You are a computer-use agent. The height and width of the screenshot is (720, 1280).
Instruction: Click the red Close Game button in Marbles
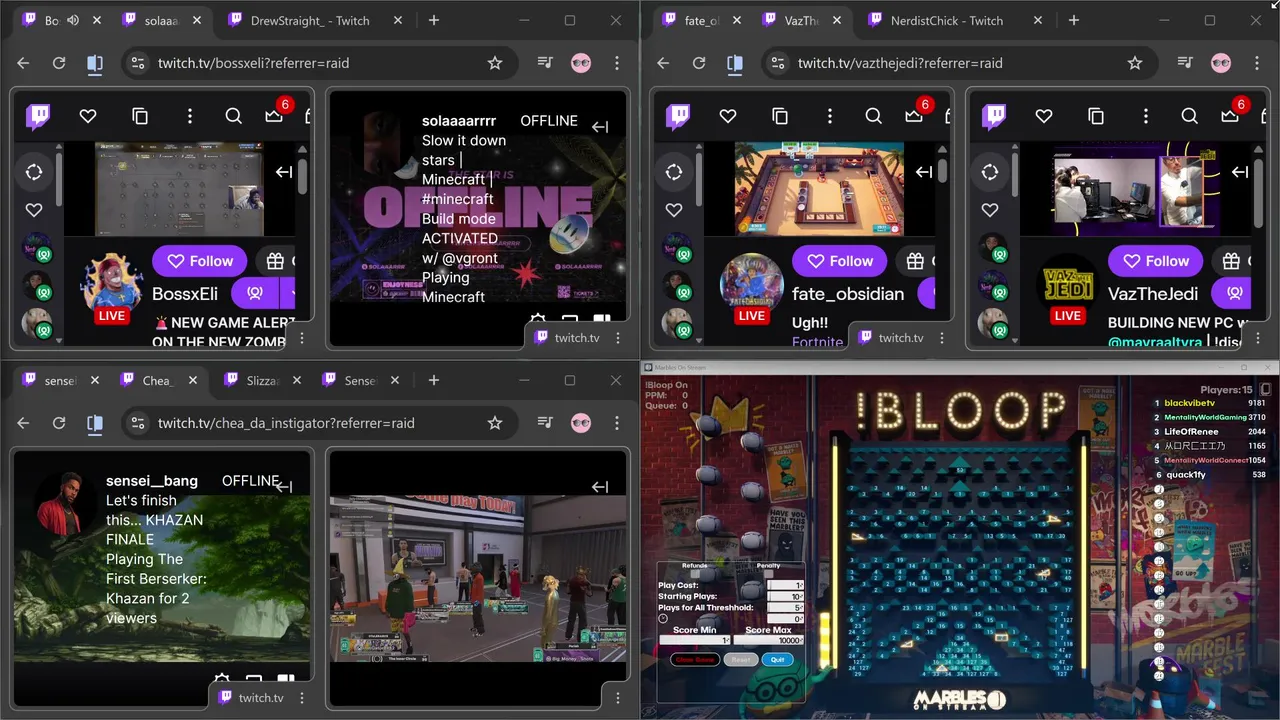click(695, 660)
